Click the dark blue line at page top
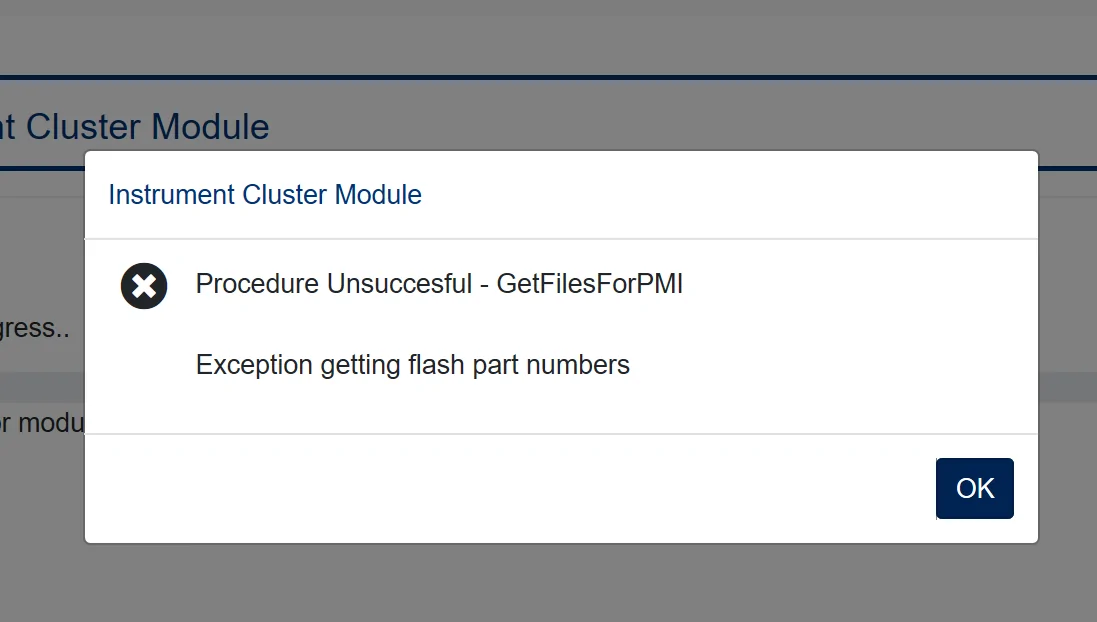This screenshot has width=1097, height=622. [548, 77]
